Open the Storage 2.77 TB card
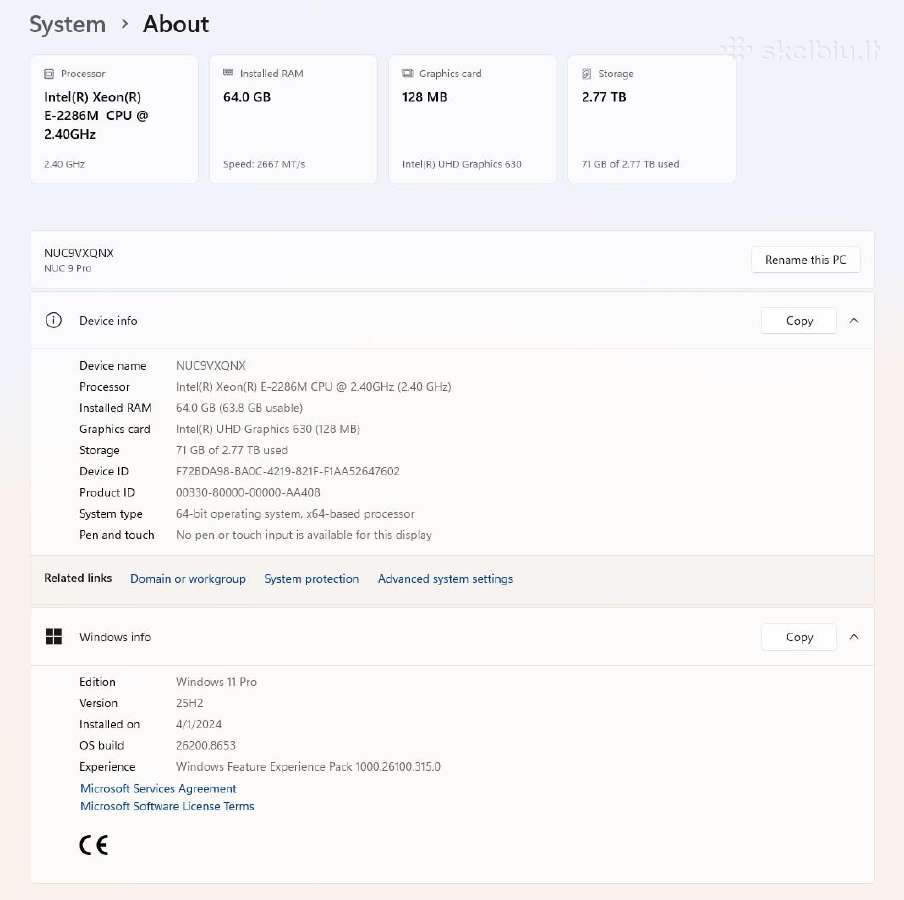904x900 pixels. pos(651,119)
